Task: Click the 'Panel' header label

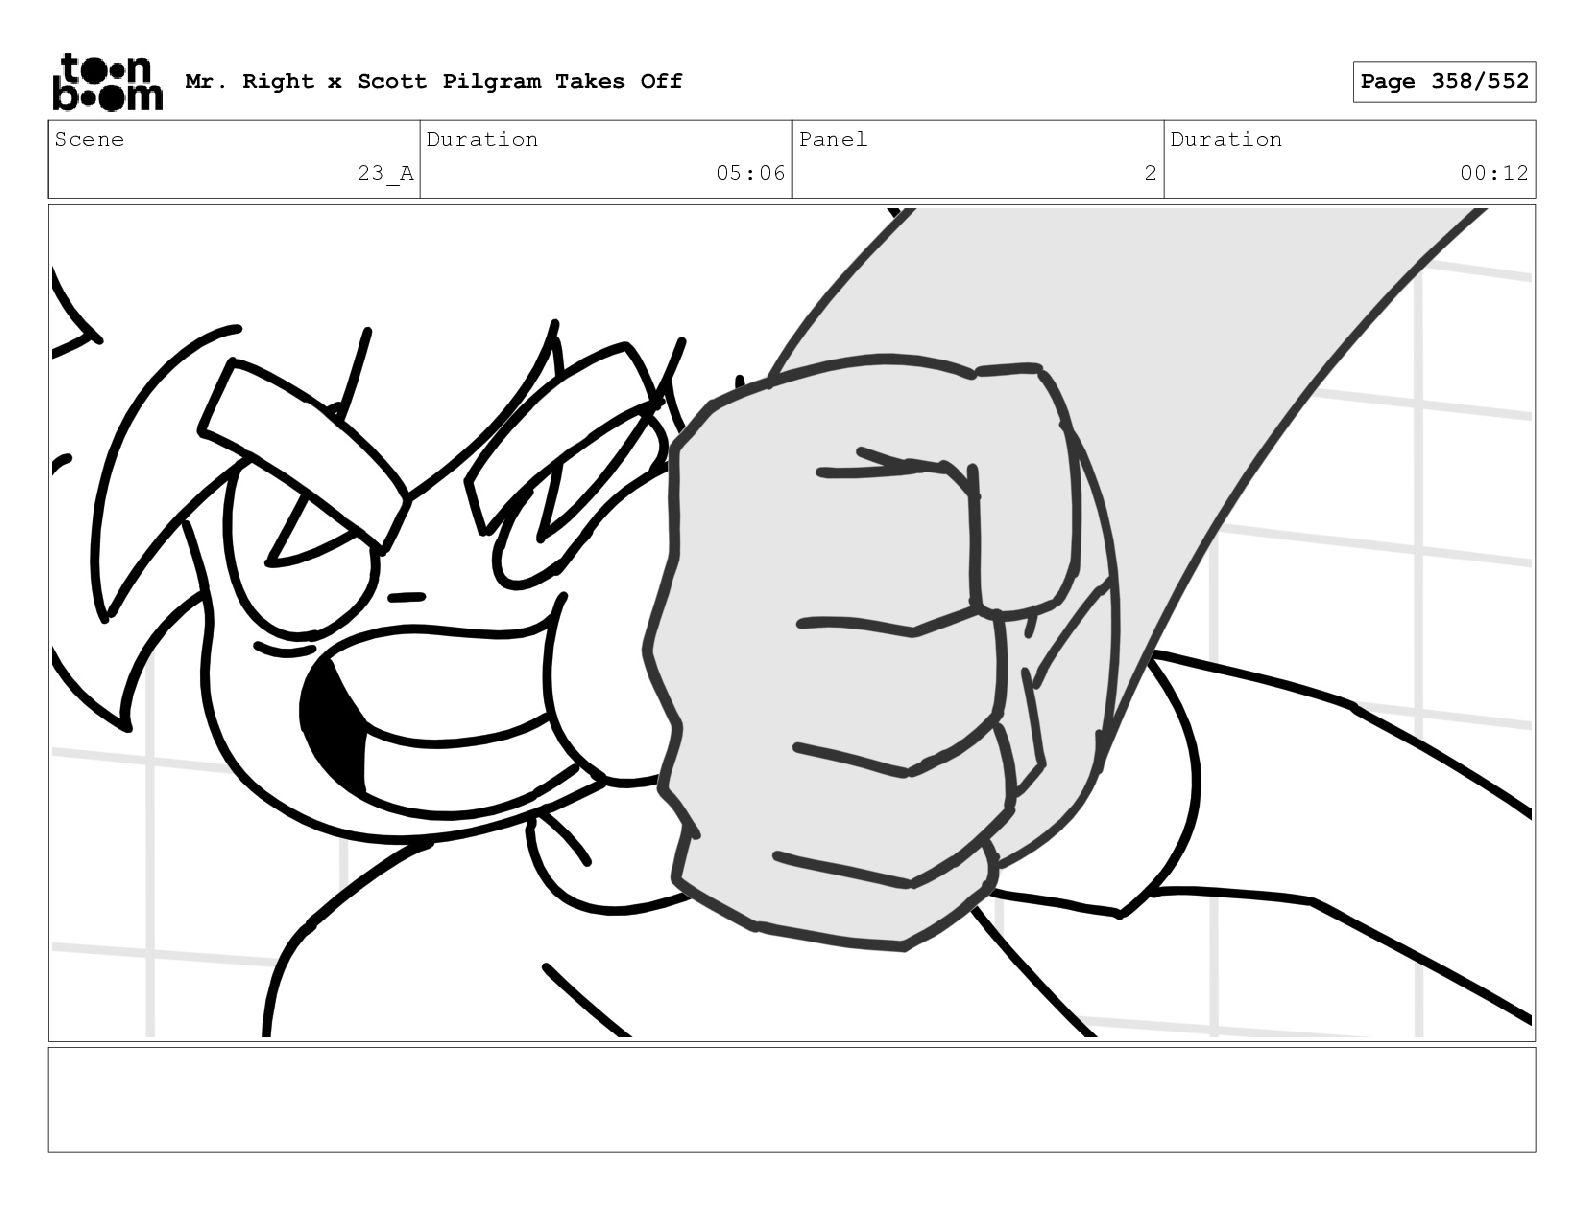Action: coord(833,140)
